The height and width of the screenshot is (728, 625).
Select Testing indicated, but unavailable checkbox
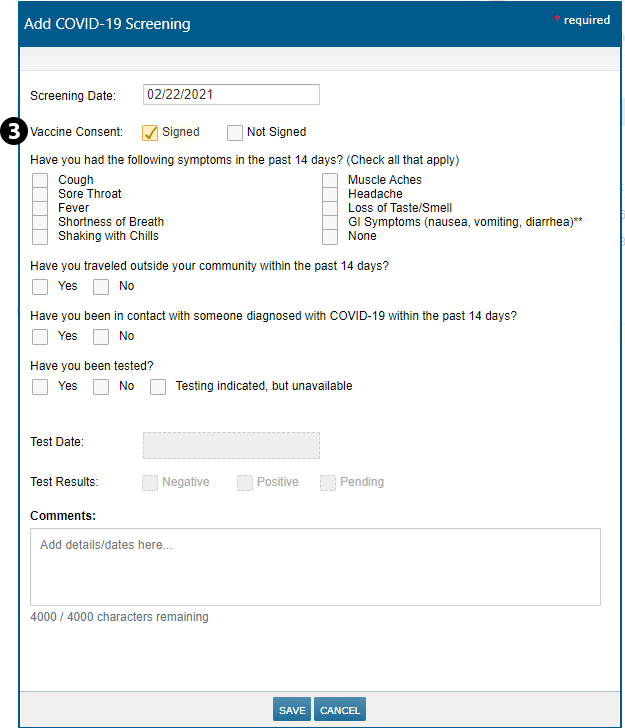point(158,387)
